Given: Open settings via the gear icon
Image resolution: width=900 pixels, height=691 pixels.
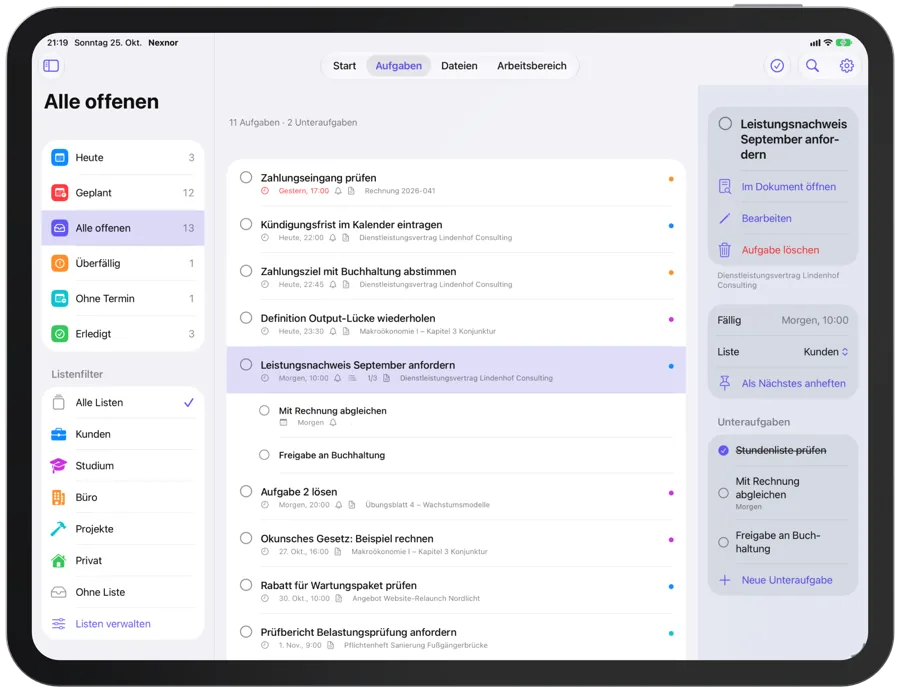Looking at the screenshot, I should [x=847, y=66].
